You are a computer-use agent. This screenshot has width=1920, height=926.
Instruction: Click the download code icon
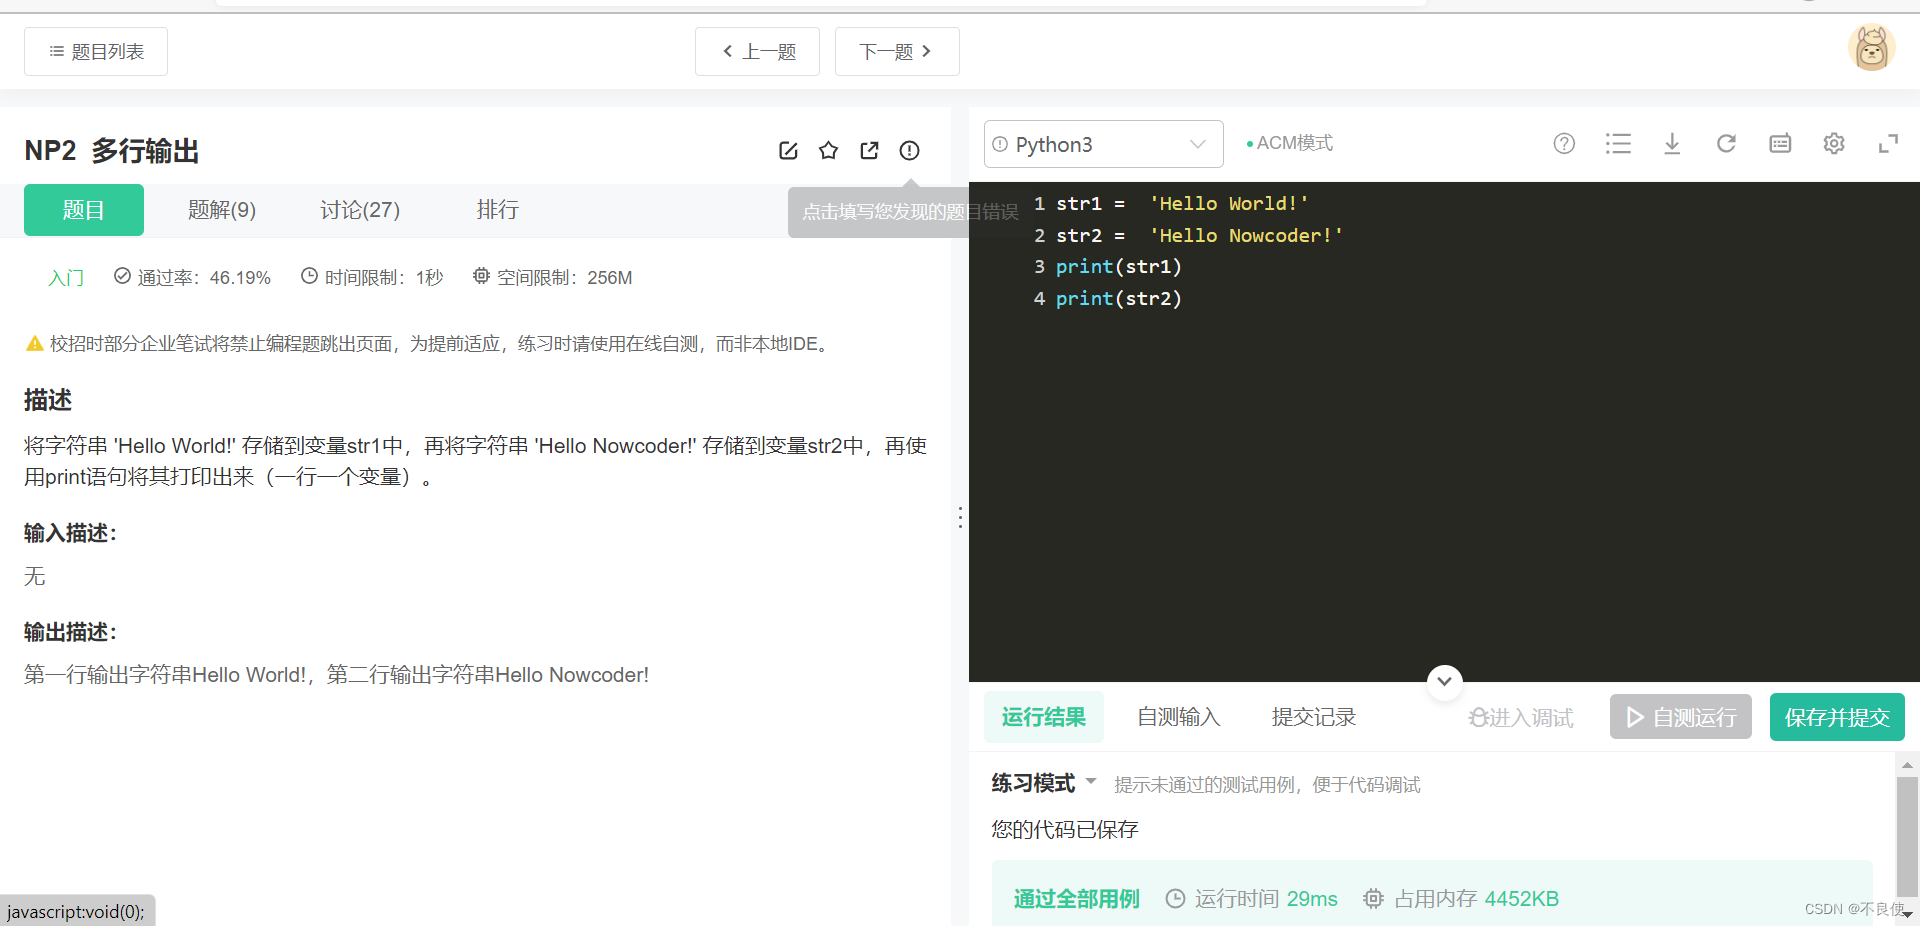(1672, 144)
